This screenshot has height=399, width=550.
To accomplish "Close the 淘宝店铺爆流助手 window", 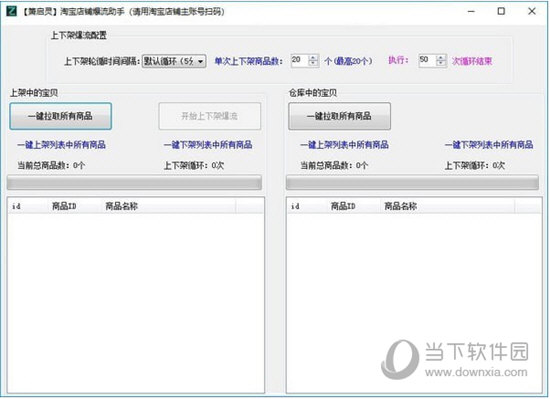I will pyautogui.click(x=532, y=11).
